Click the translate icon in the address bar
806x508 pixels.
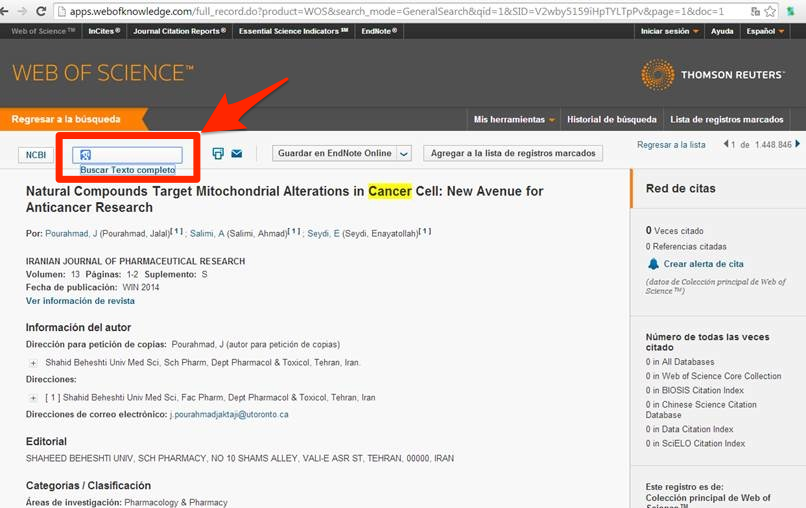pyautogui.click(x=755, y=11)
